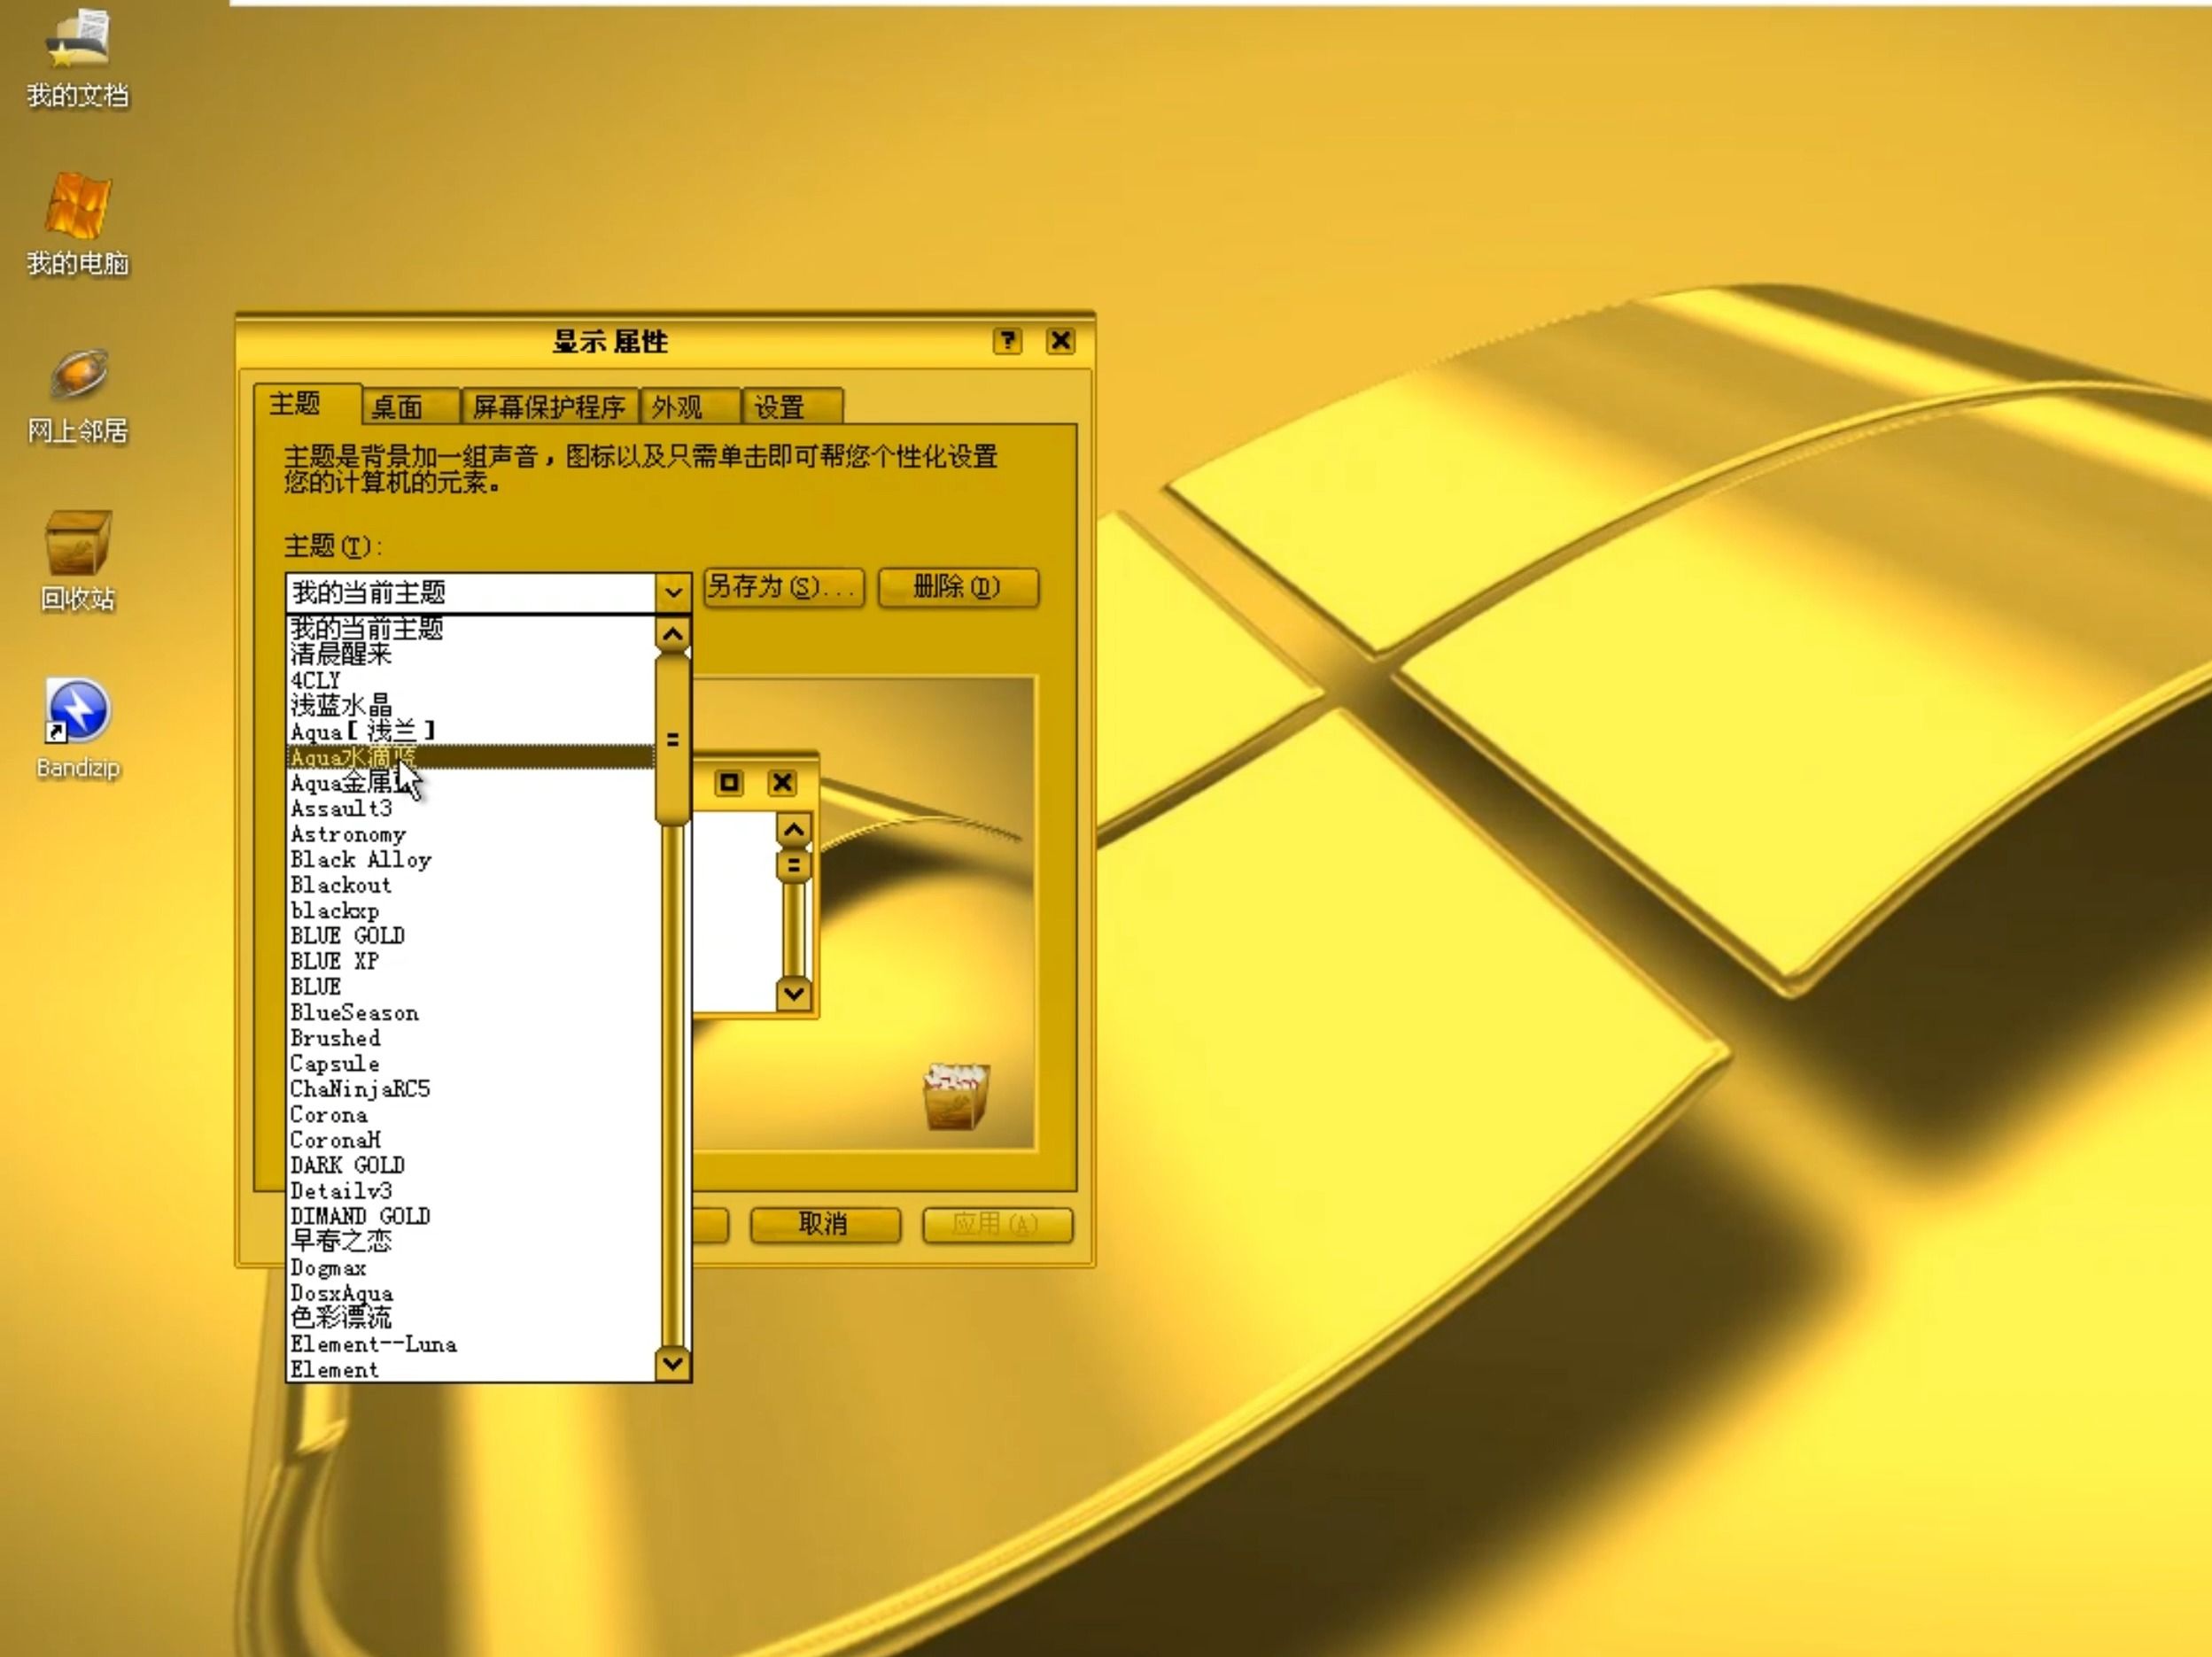Click the theme list scrollbar thumb
The height and width of the screenshot is (1657, 2212).
(x=673, y=739)
